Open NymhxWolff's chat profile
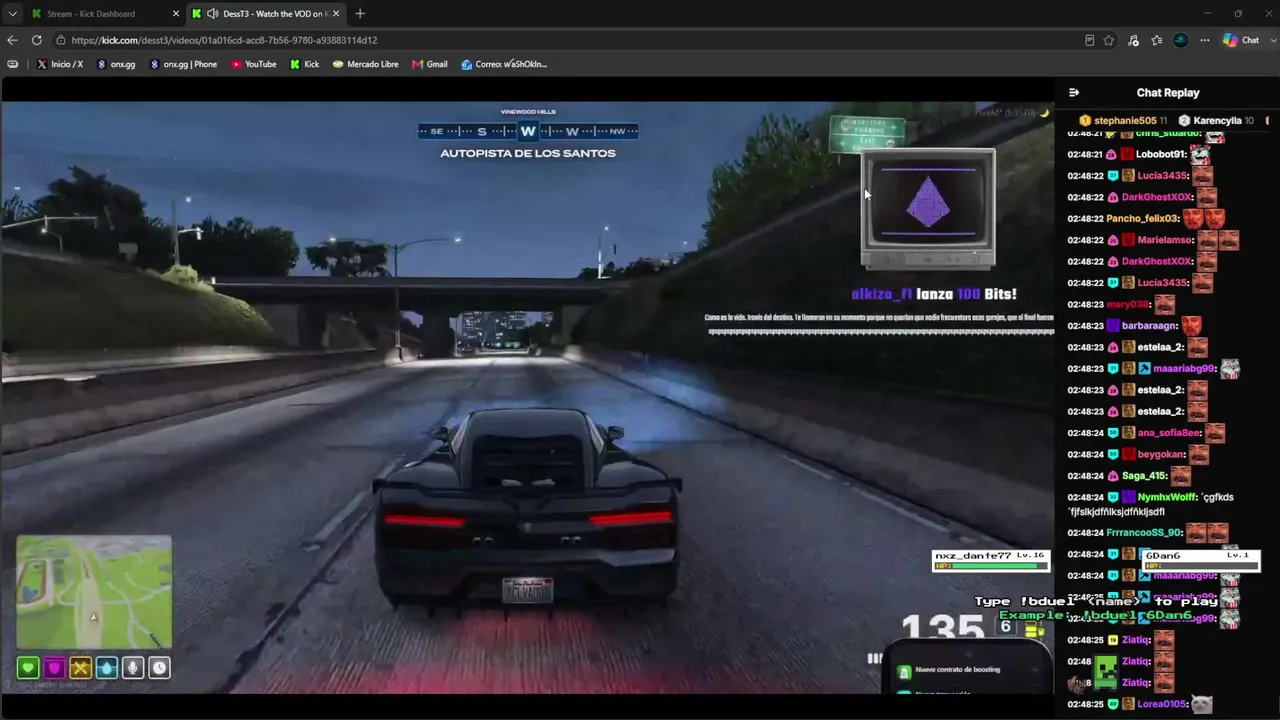The width and height of the screenshot is (1280, 720). point(1165,497)
